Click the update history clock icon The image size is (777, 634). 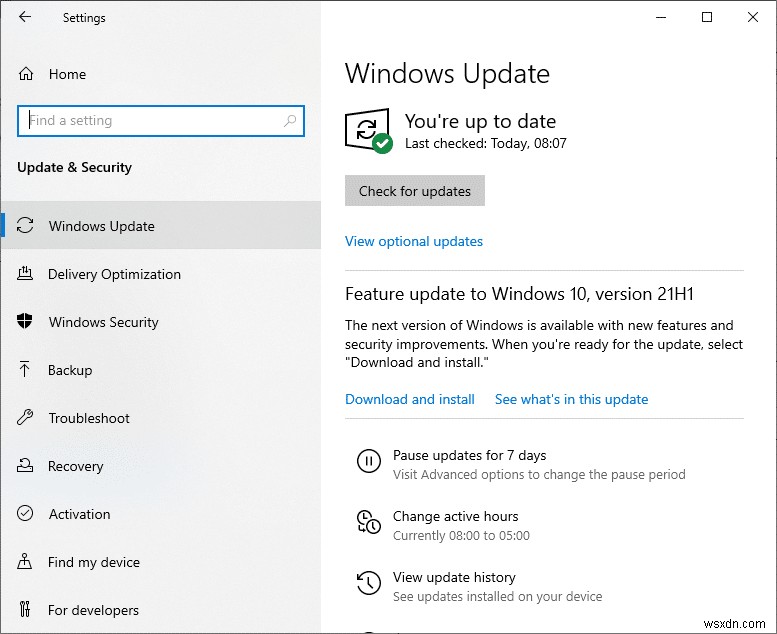tap(368, 583)
